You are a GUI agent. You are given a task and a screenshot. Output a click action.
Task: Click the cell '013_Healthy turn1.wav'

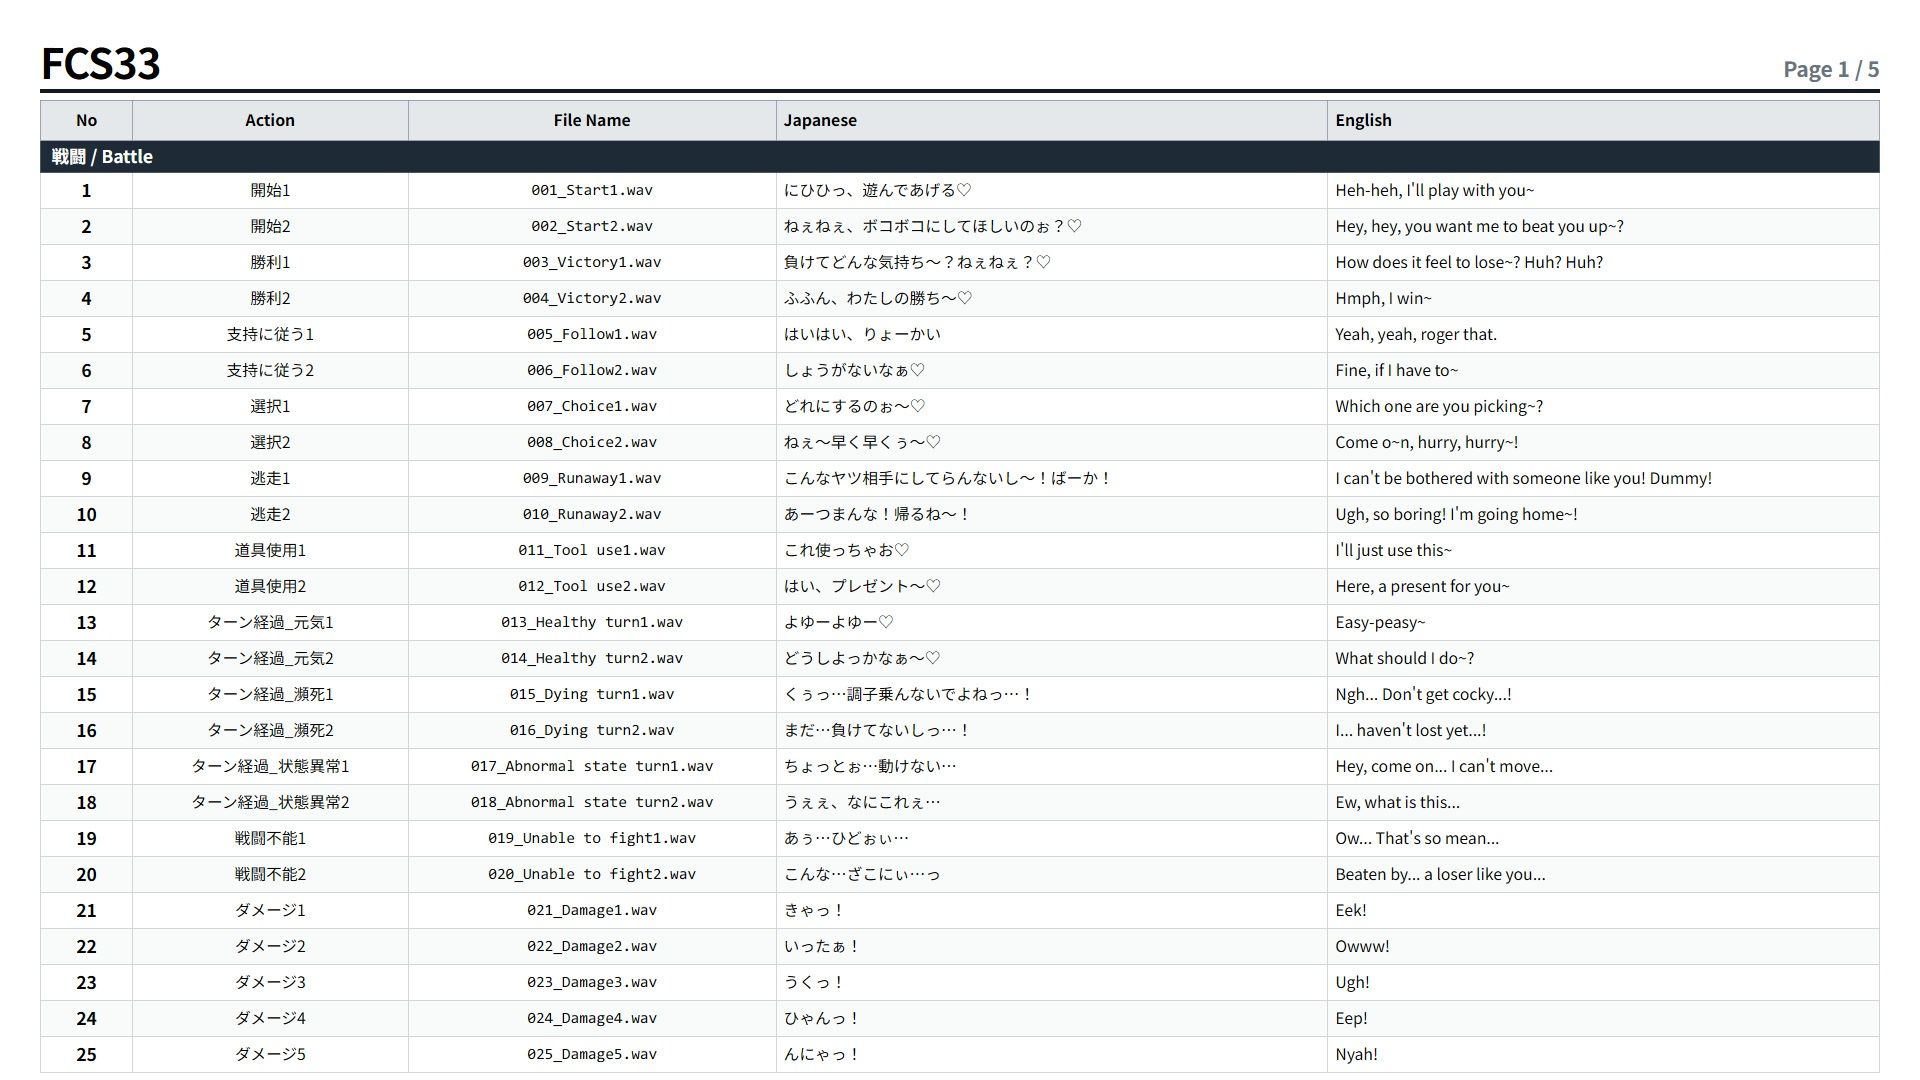click(591, 622)
